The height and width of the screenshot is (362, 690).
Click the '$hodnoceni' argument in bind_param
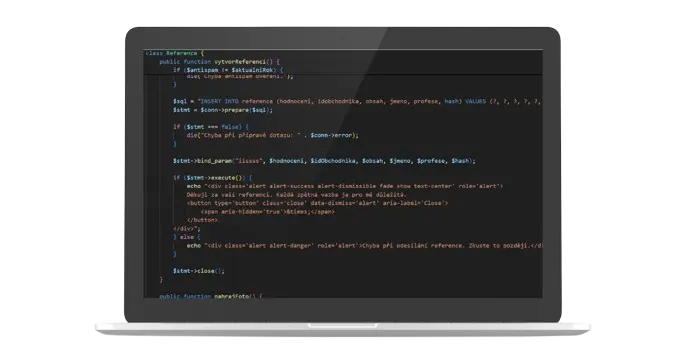[286, 161]
